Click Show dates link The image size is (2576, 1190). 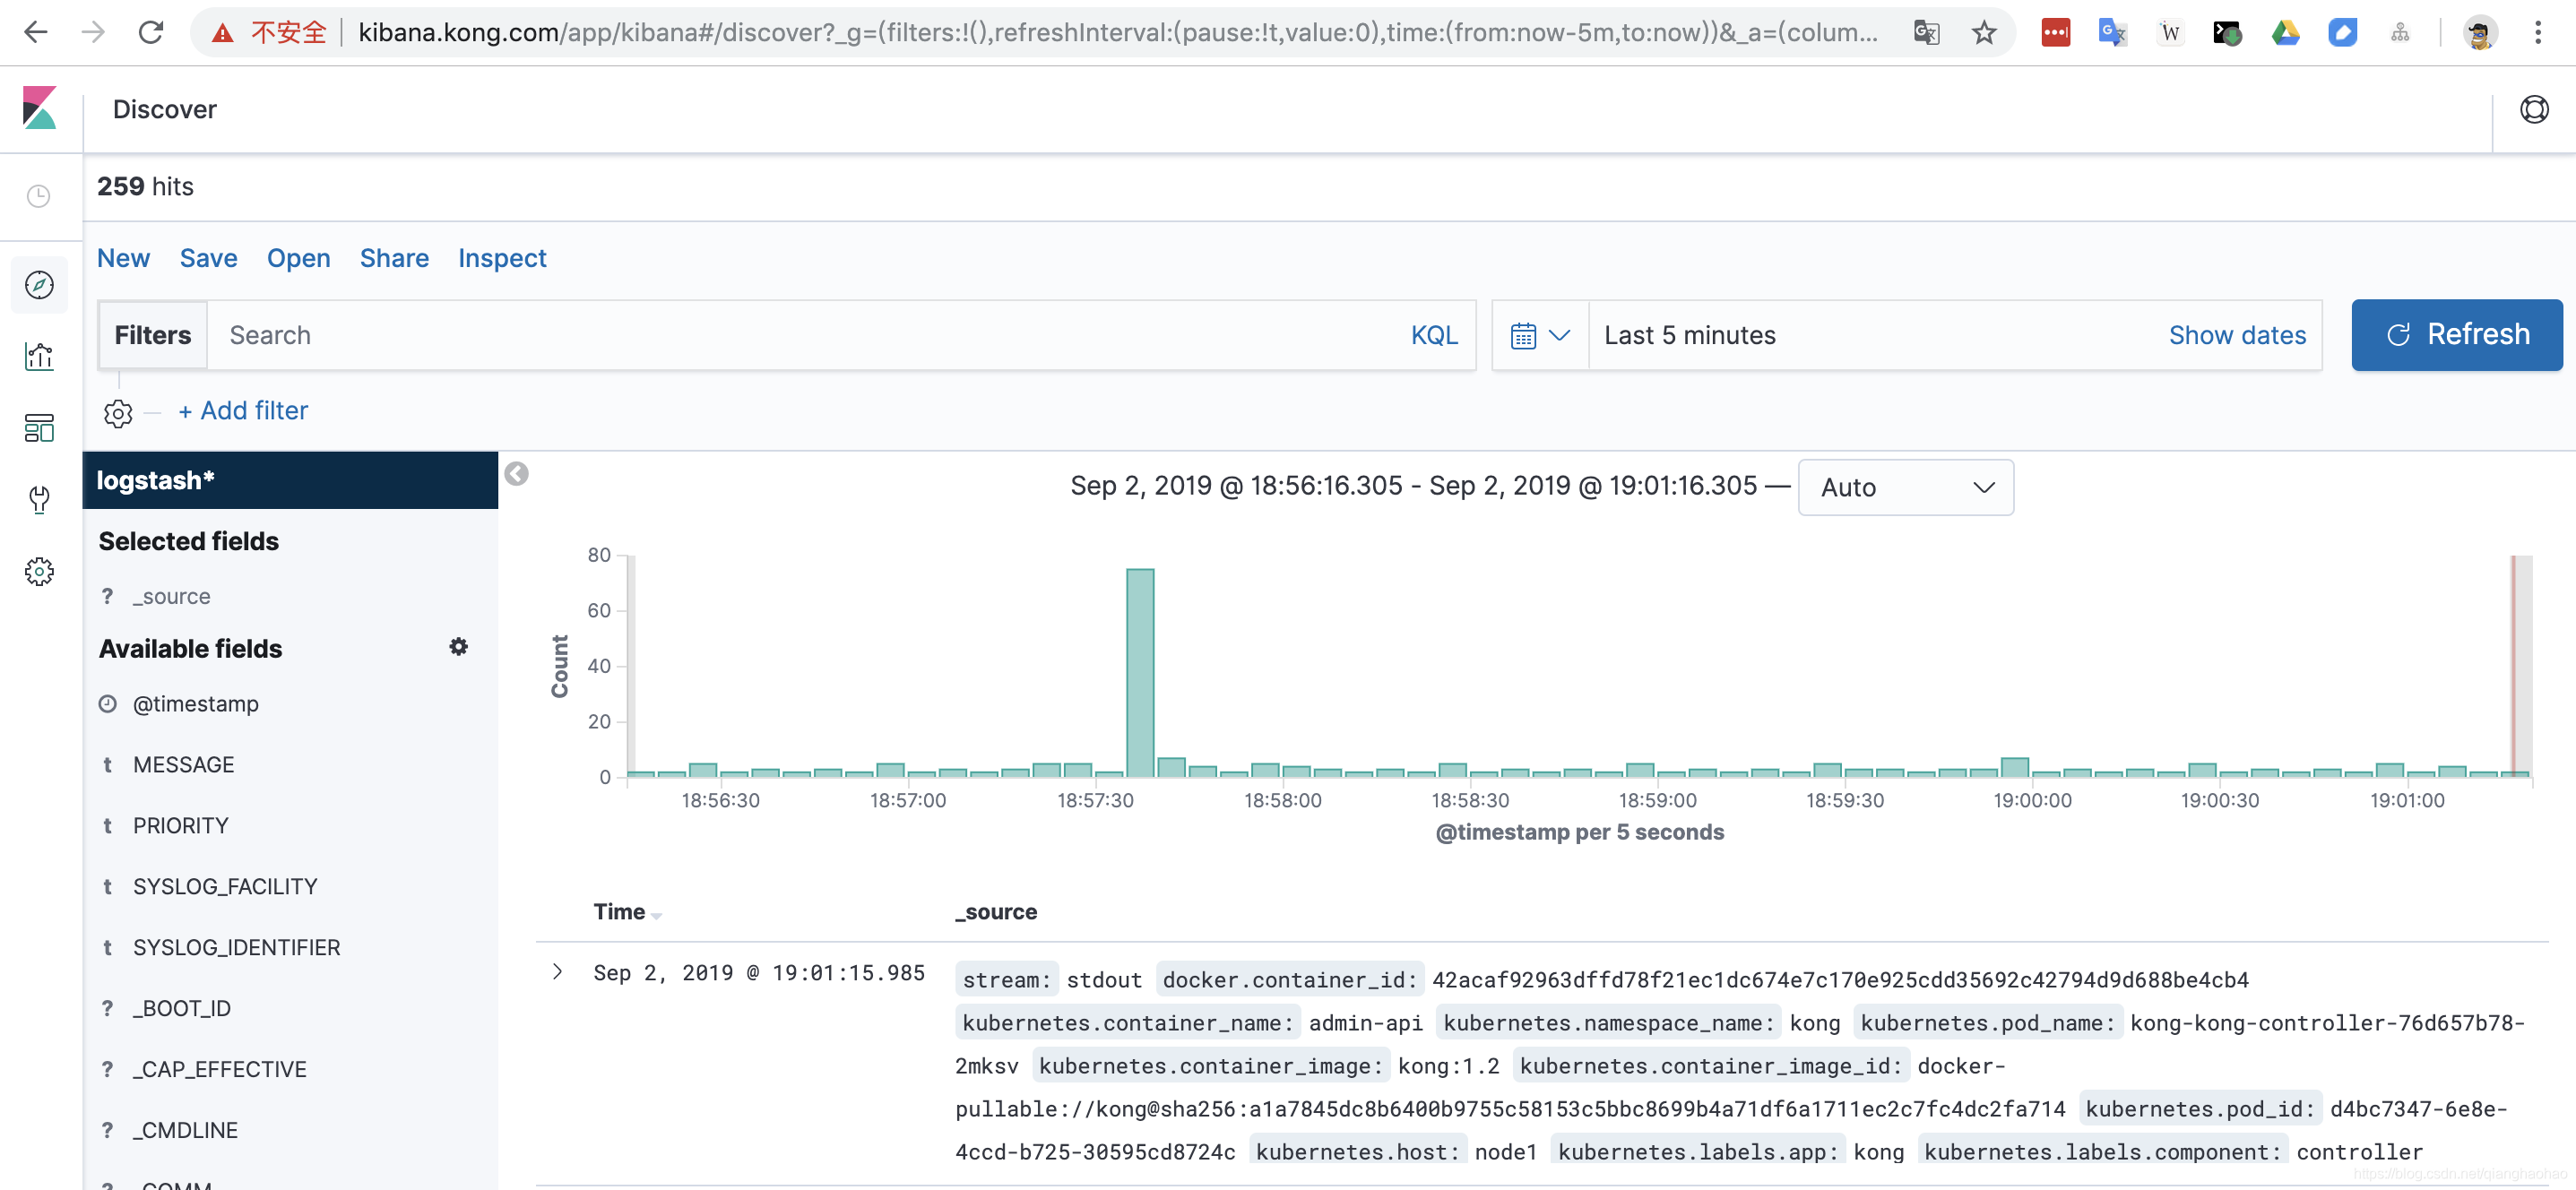point(2237,333)
